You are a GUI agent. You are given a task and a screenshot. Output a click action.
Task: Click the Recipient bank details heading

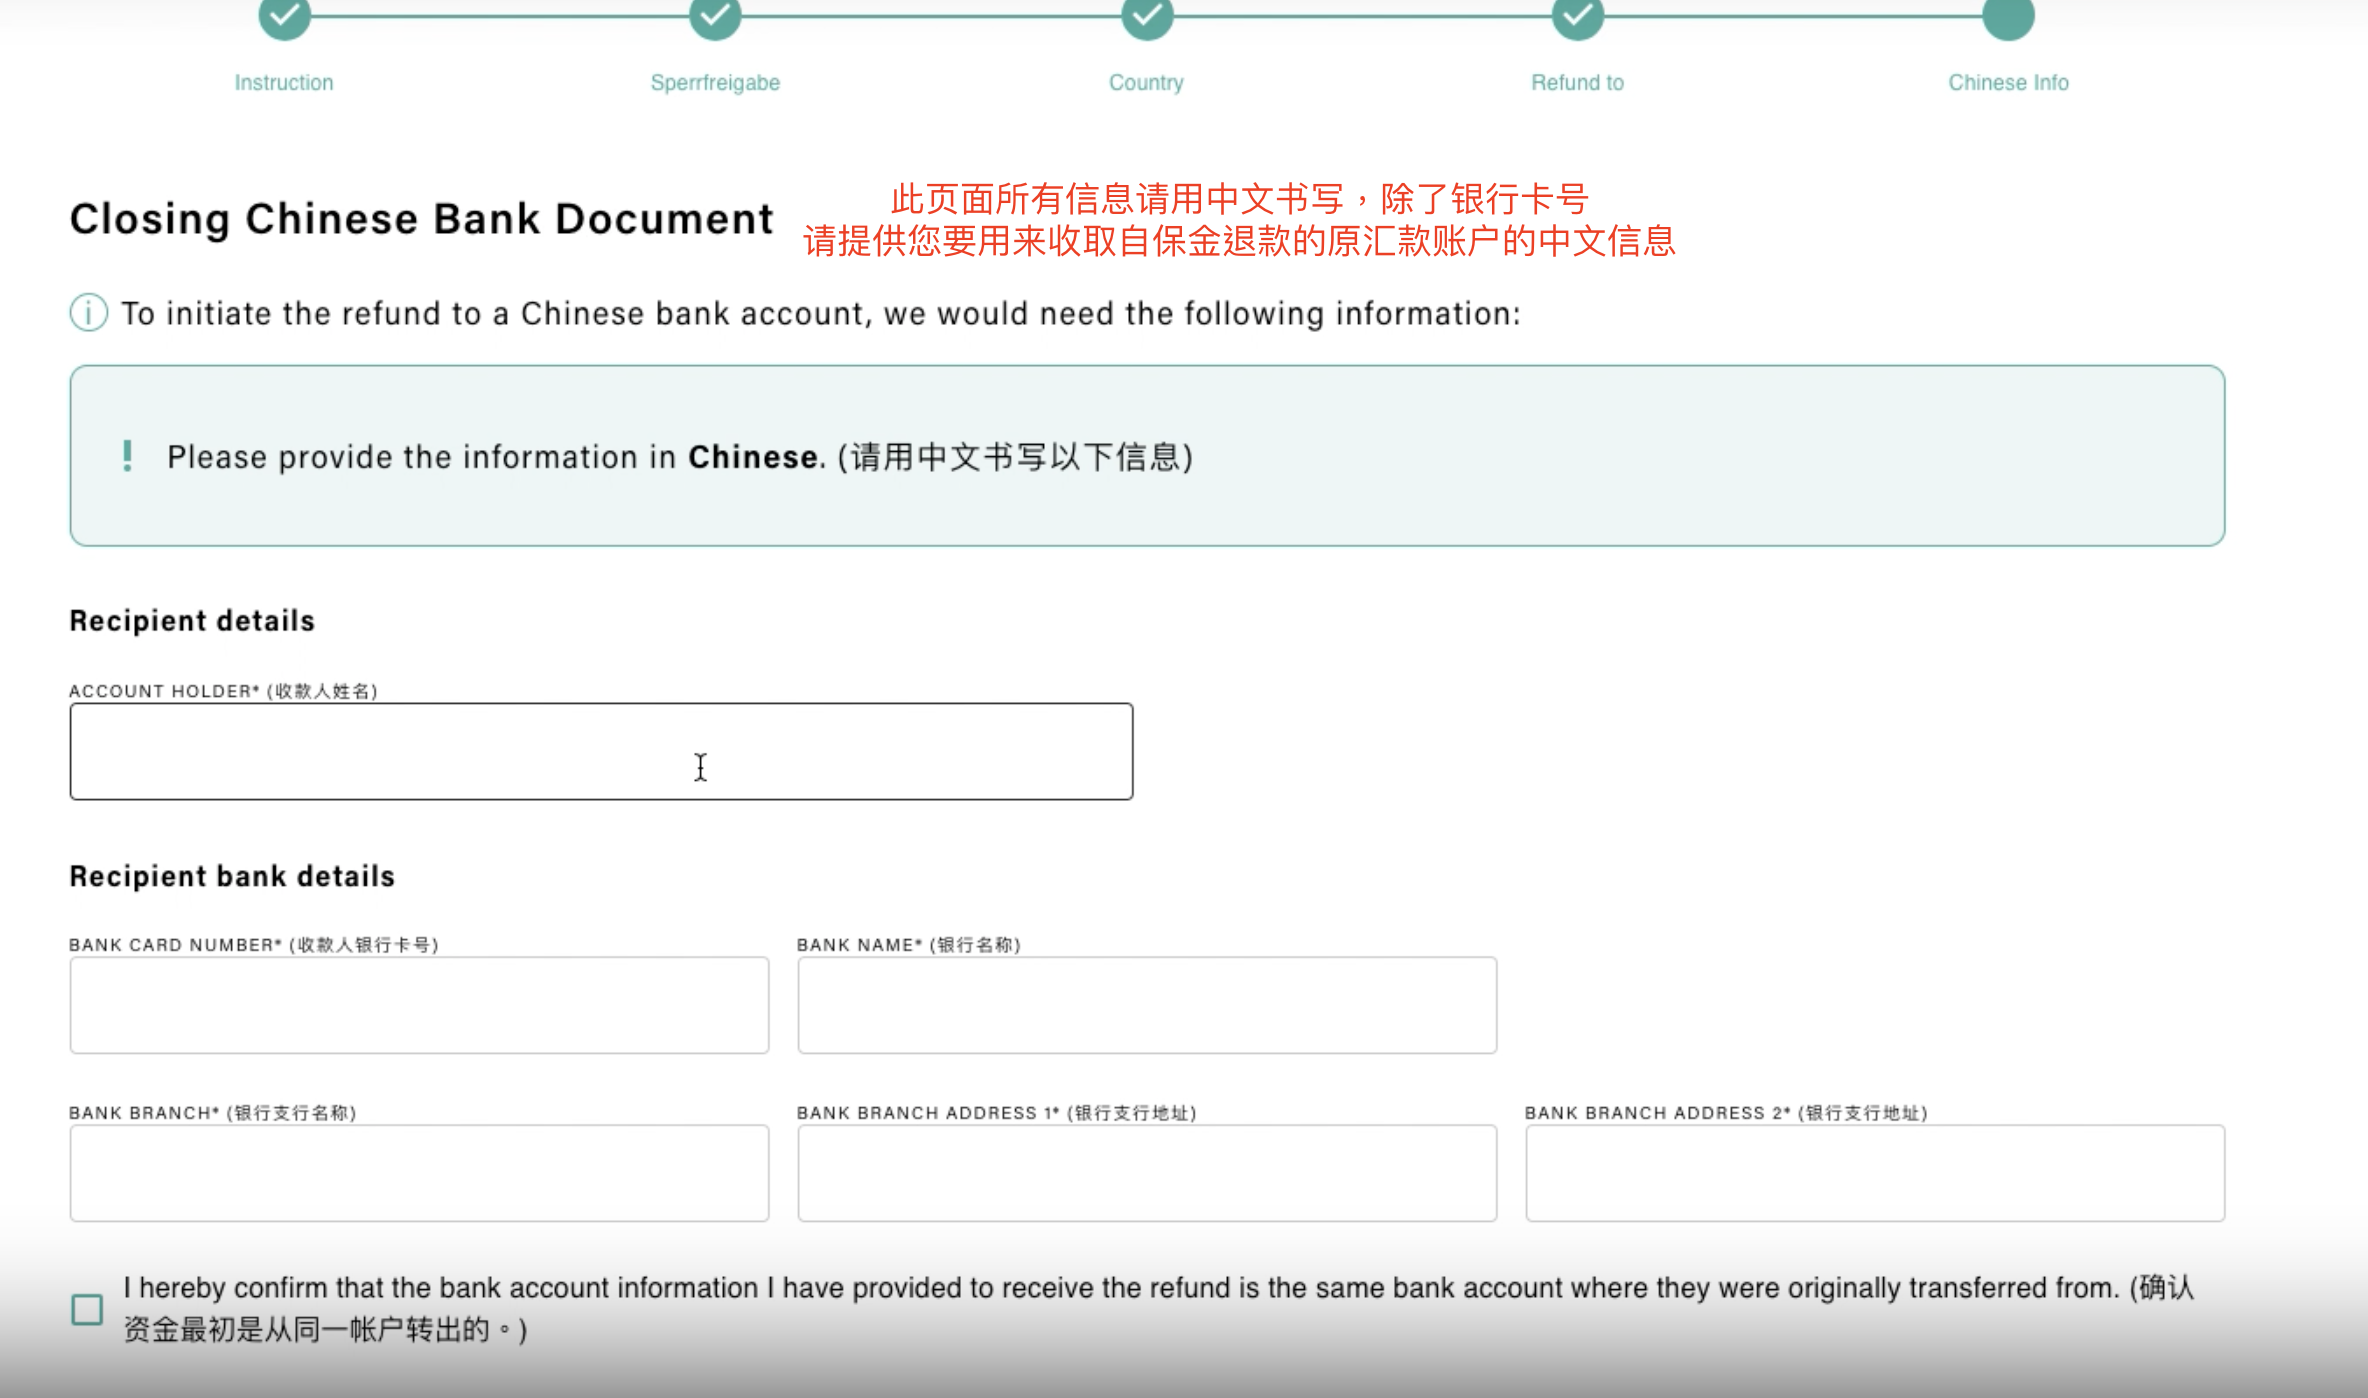point(232,877)
